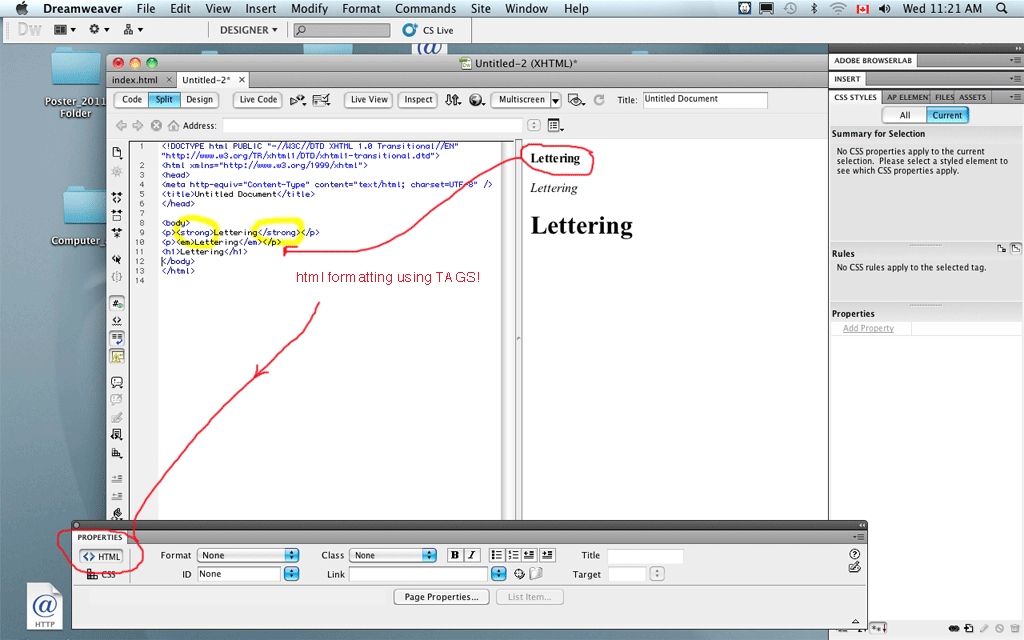1024x640 pixels.
Task: Open the Commands menu
Action: point(426,8)
